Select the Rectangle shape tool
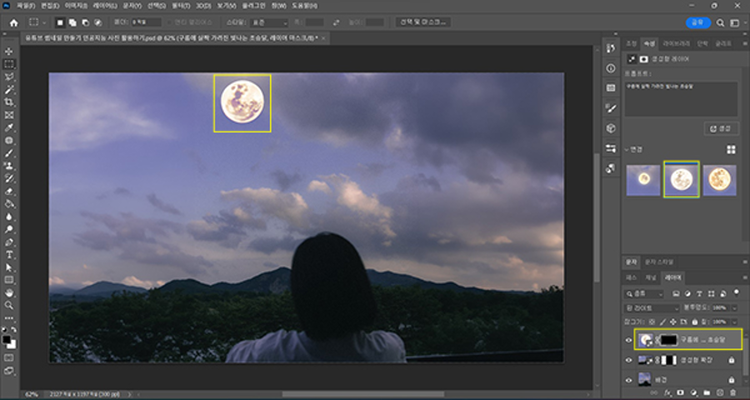The image size is (750, 400). pos(9,280)
